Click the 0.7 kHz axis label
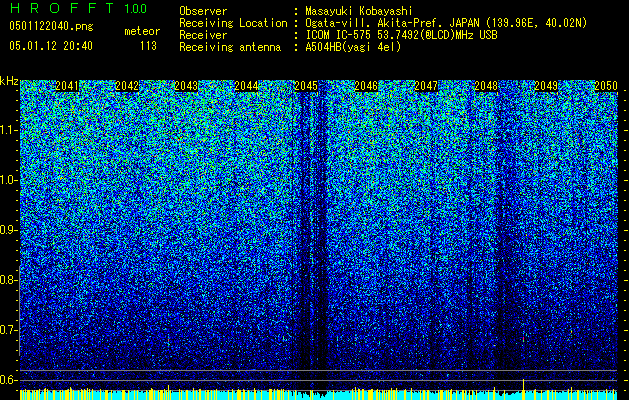The width and height of the screenshot is (629, 400). 9,330
